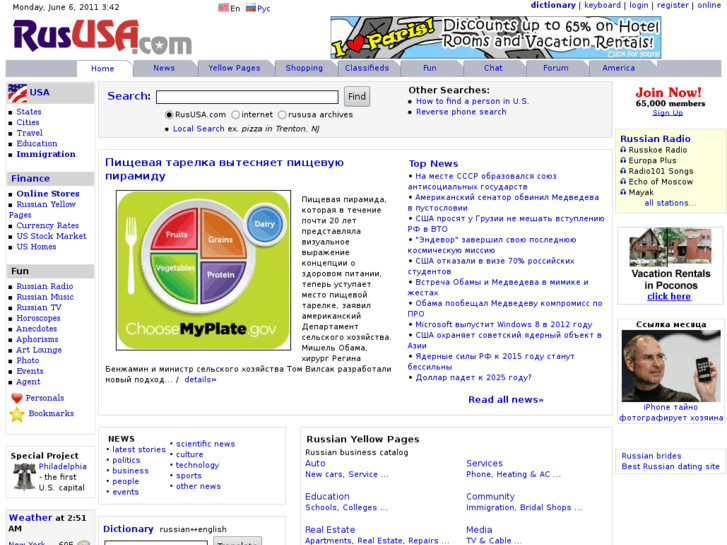Open the main article headline link

tap(224, 169)
